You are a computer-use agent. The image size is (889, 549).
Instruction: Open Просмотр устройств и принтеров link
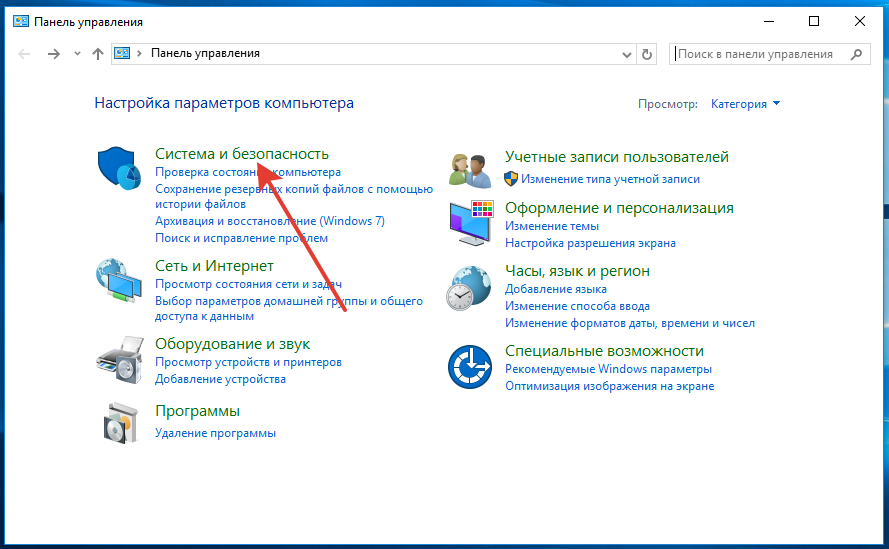(x=248, y=362)
